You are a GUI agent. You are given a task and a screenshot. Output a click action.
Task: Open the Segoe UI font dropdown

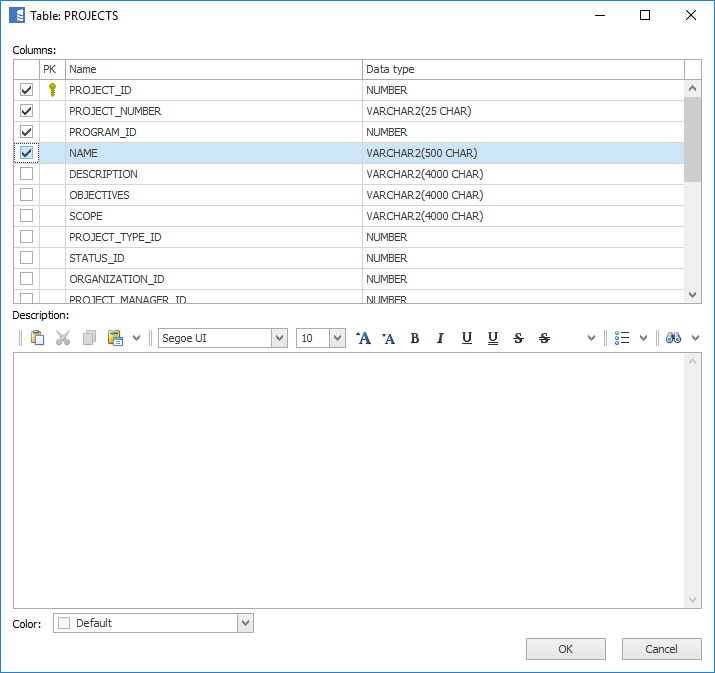(x=279, y=338)
